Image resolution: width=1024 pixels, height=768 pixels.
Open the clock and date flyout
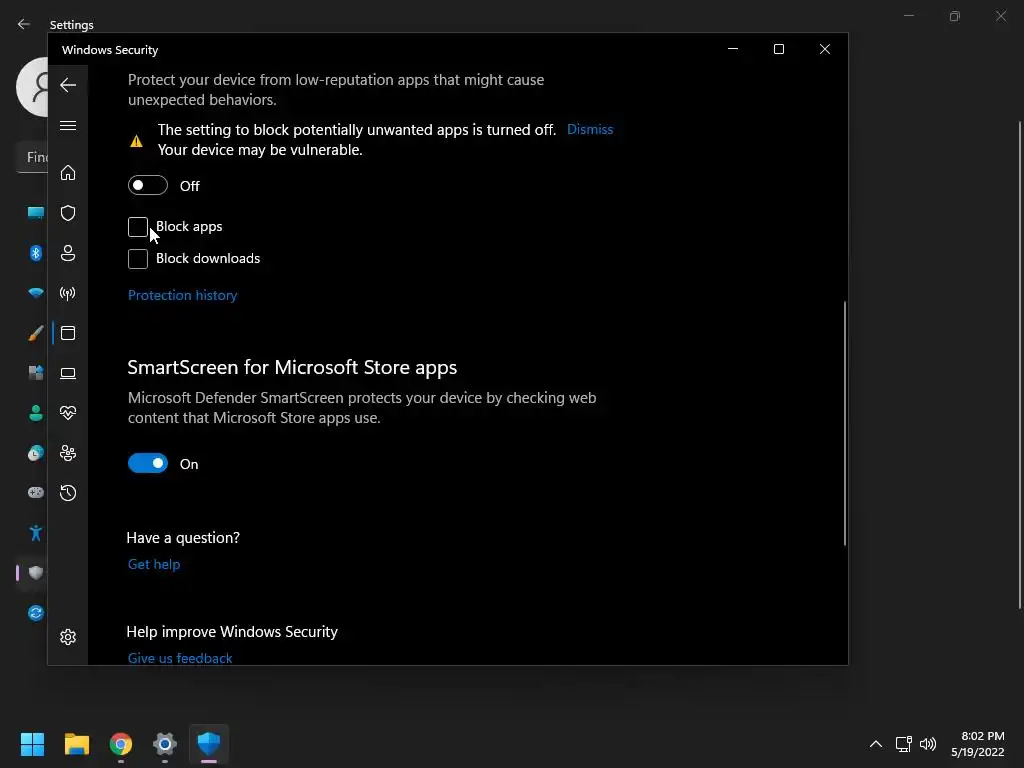point(978,744)
